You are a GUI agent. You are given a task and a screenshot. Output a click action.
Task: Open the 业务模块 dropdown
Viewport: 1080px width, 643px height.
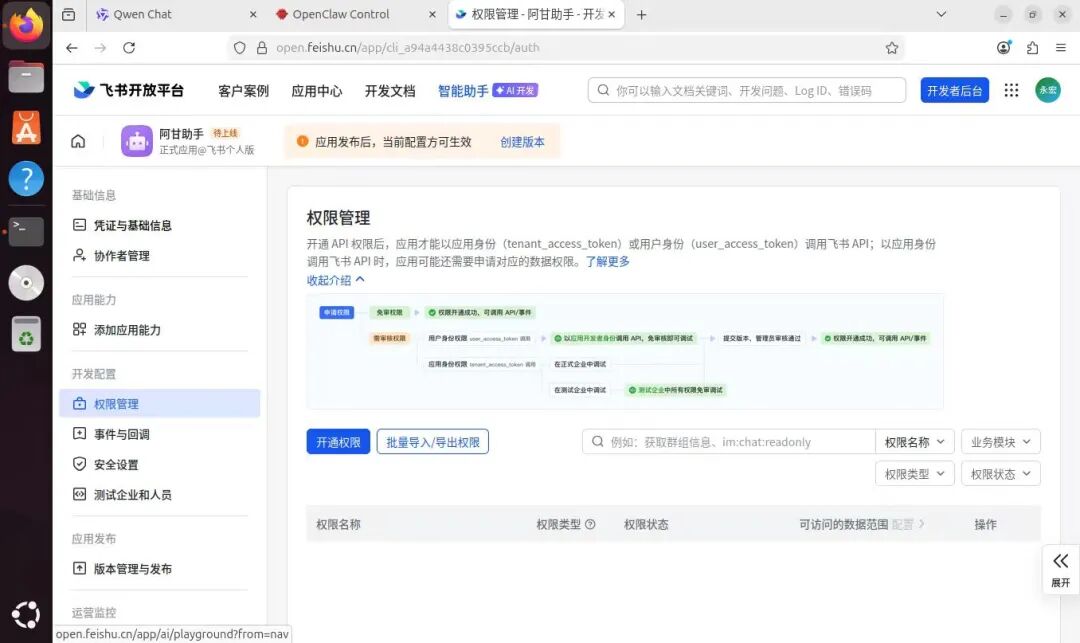coord(1000,441)
